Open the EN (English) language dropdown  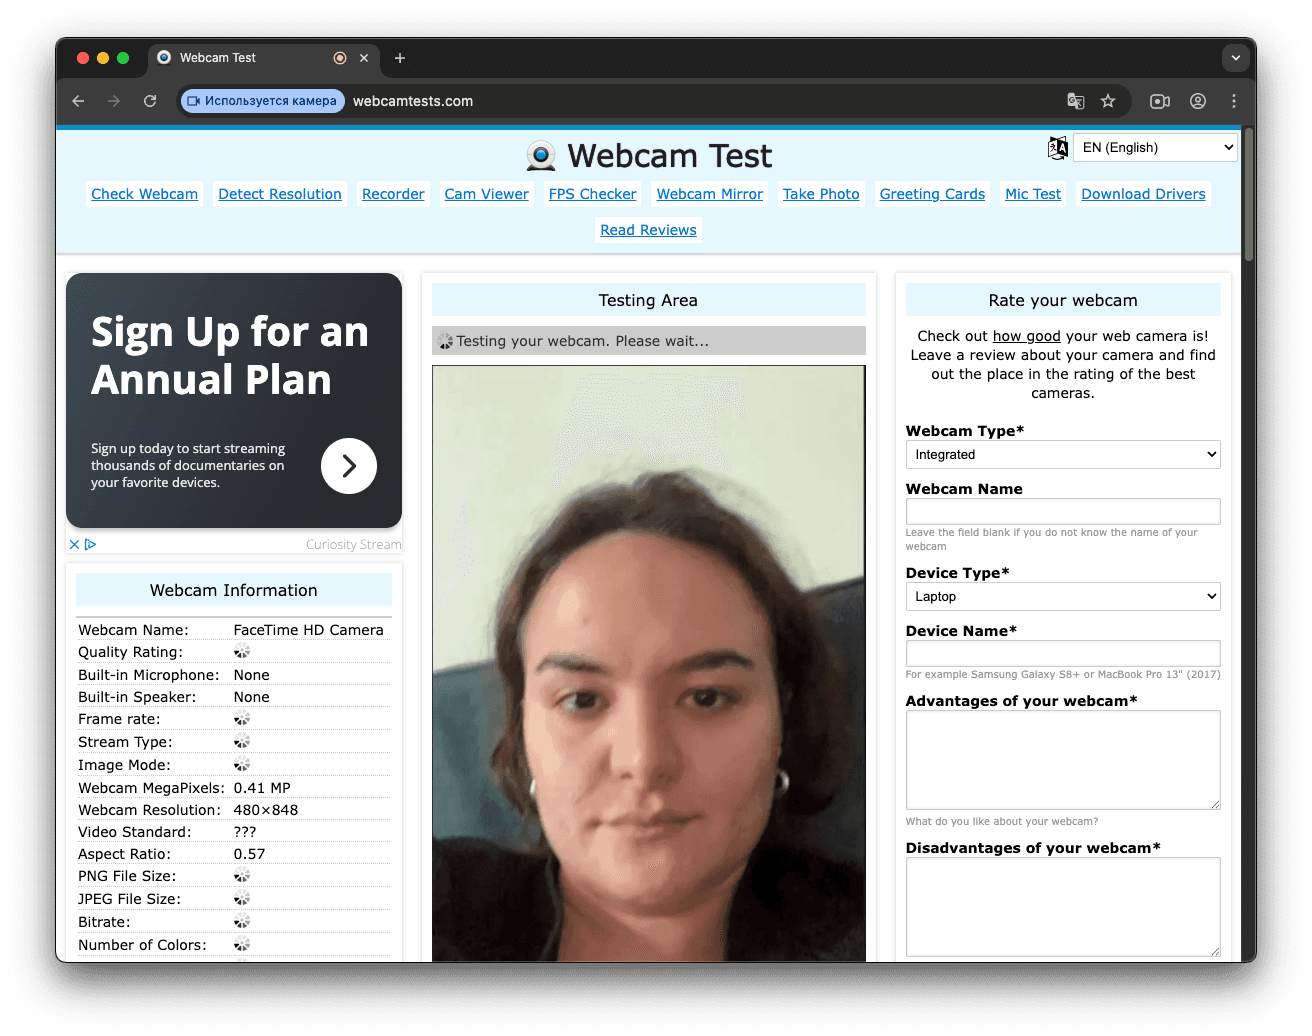click(1155, 148)
